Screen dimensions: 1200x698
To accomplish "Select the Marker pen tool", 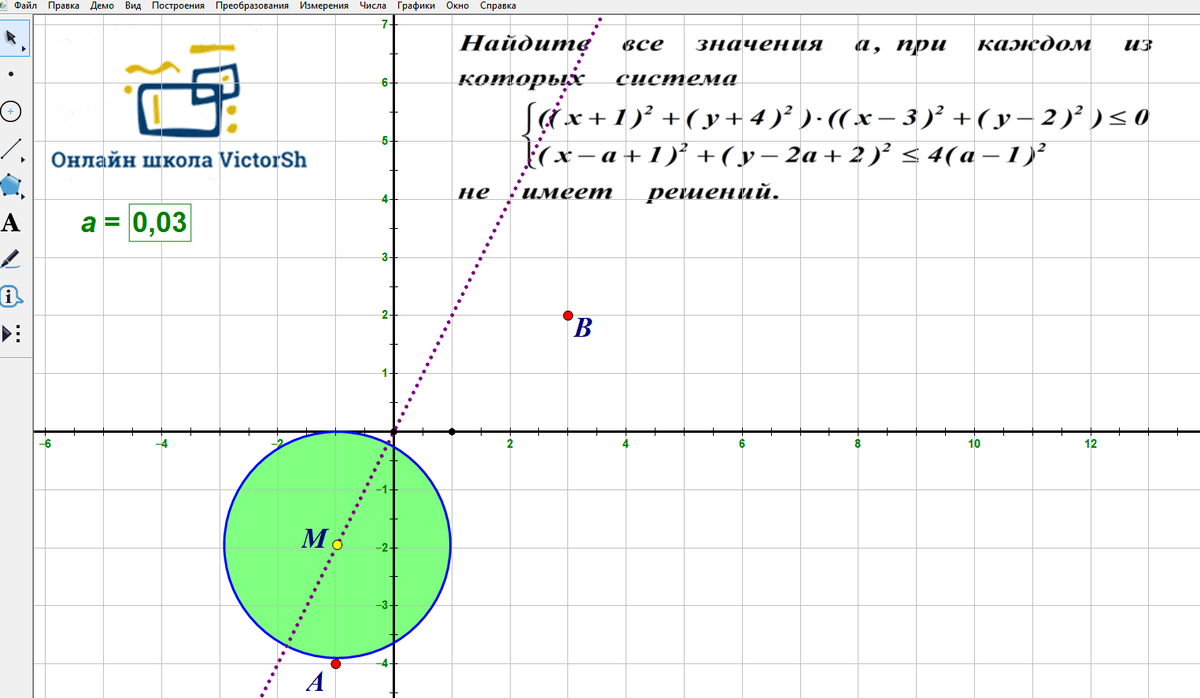I will coord(12,259).
